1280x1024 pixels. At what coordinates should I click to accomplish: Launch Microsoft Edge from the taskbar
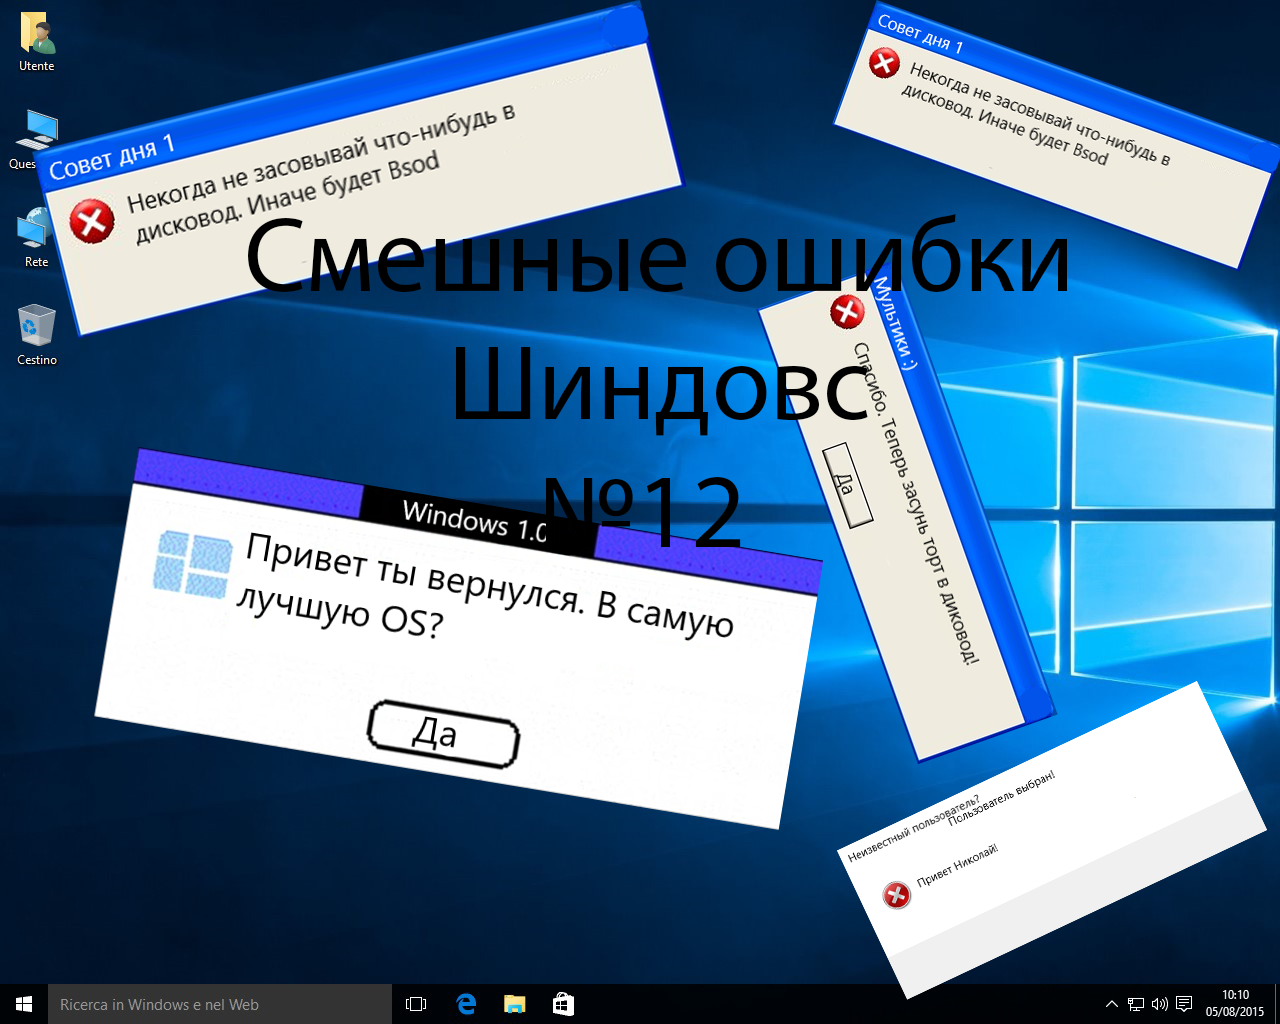click(x=466, y=1004)
